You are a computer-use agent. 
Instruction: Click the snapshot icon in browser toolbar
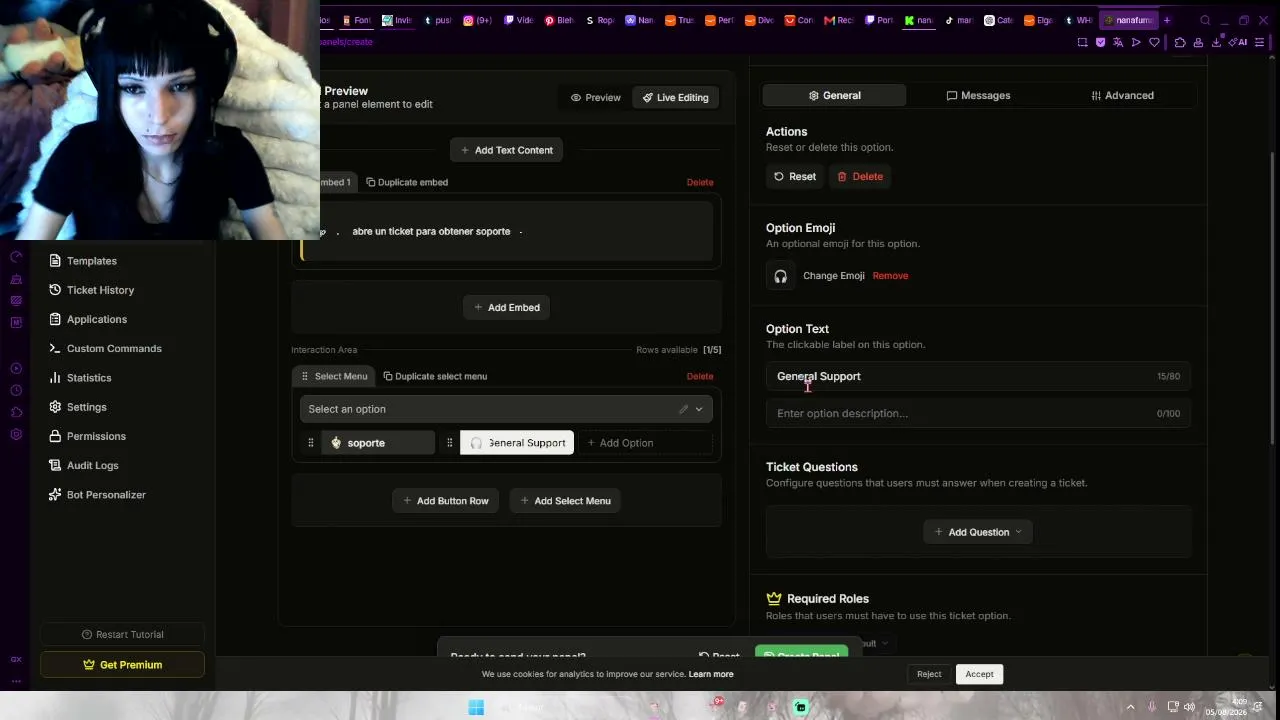(x=1082, y=42)
